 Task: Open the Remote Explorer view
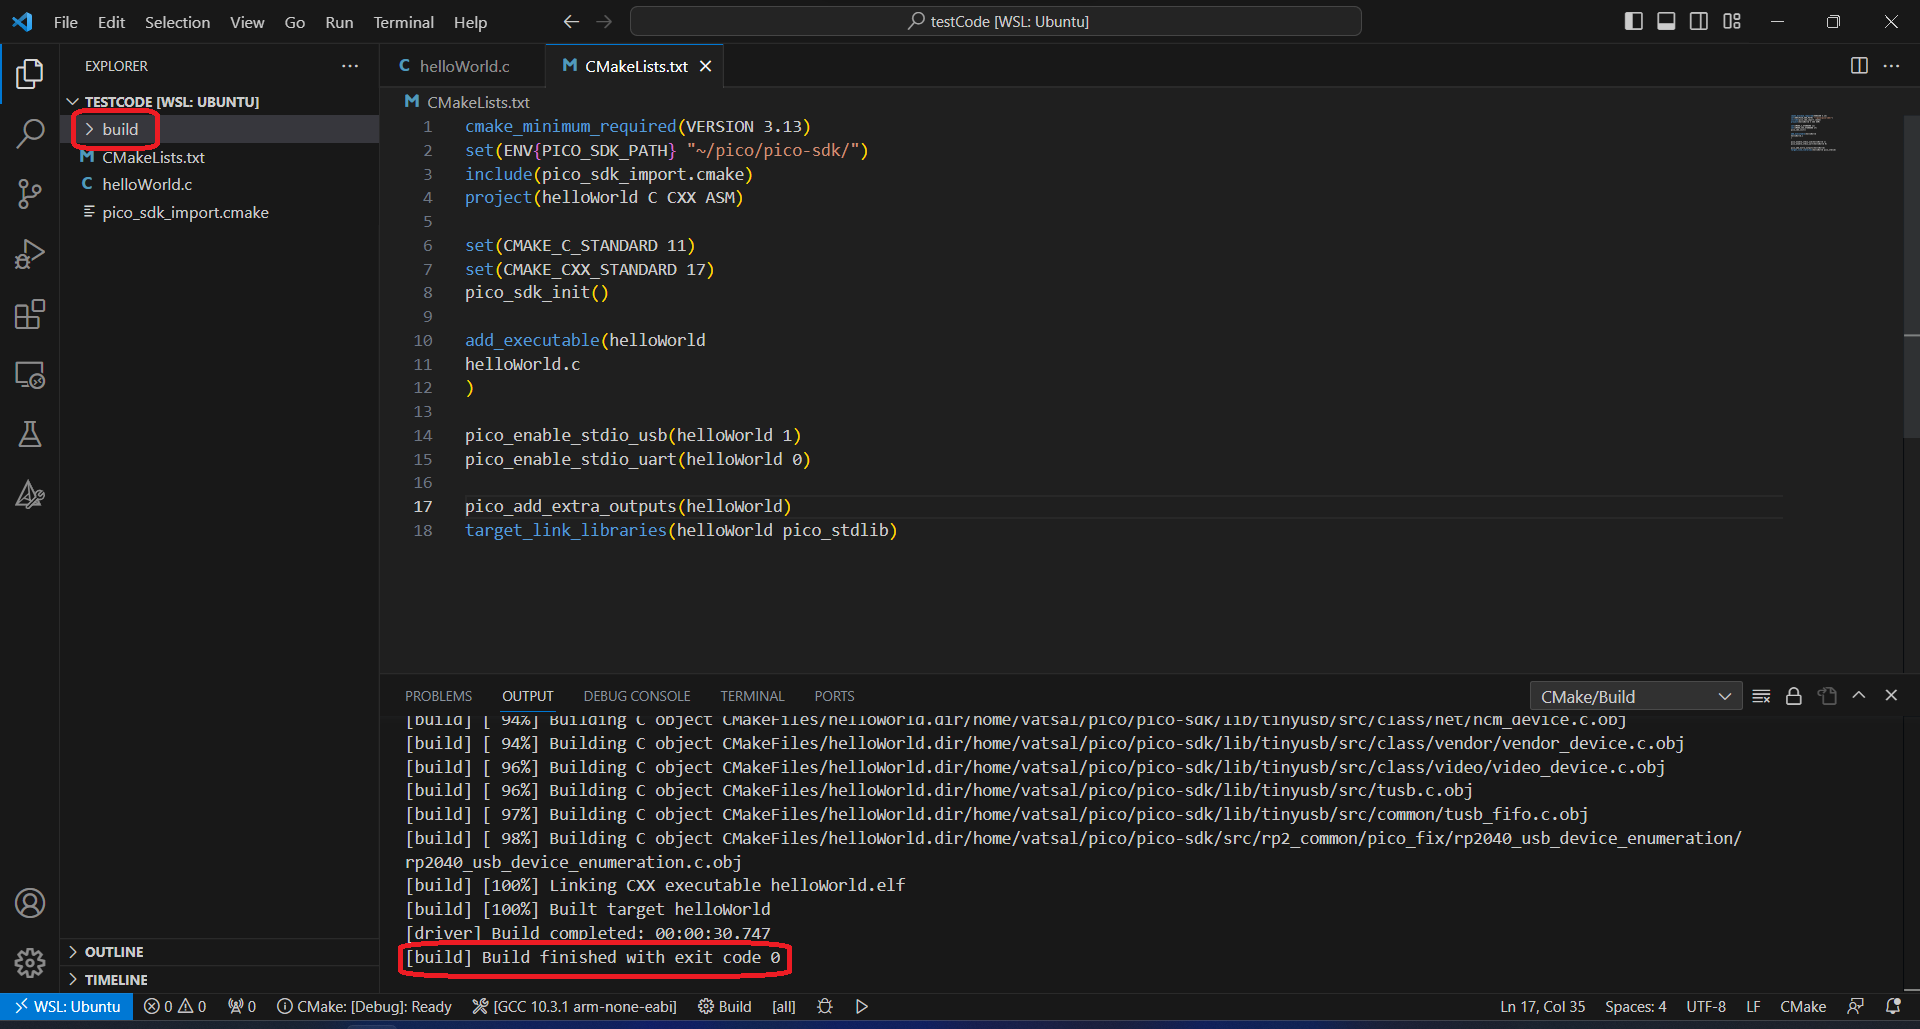(30, 375)
